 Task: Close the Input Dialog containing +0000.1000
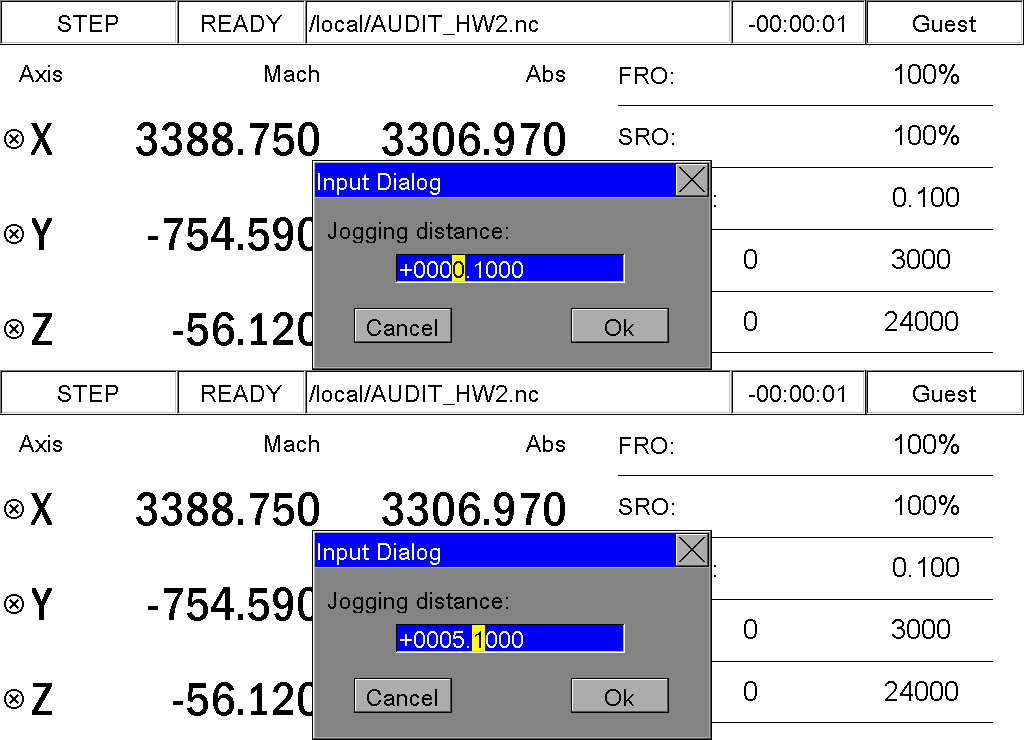[x=692, y=180]
